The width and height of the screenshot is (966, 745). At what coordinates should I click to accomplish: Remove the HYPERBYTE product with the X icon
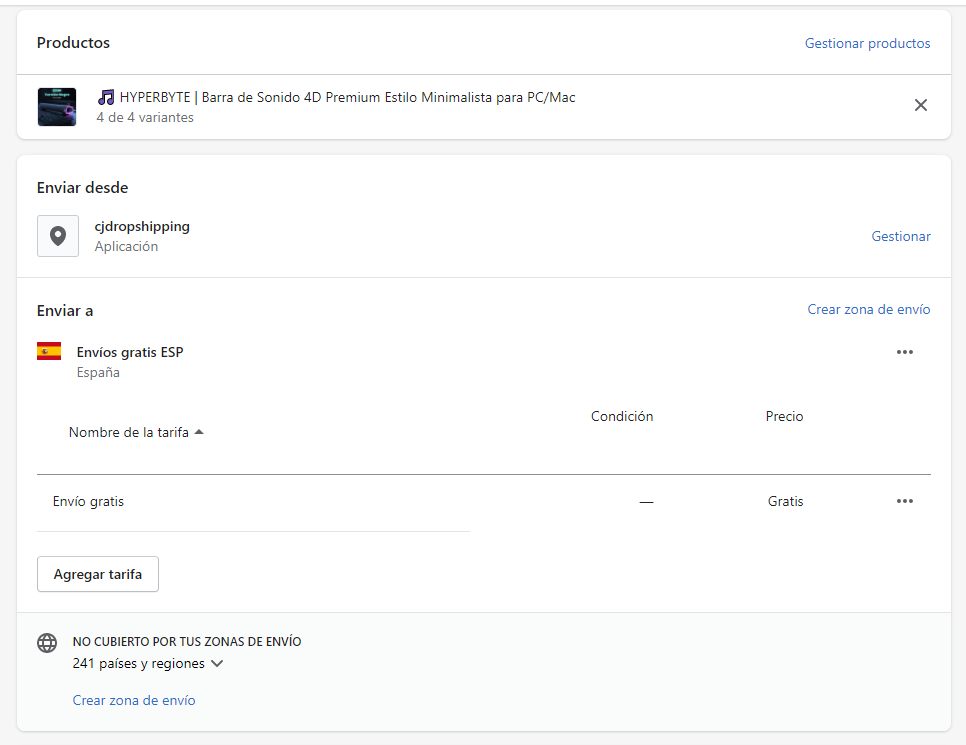[921, 105]
